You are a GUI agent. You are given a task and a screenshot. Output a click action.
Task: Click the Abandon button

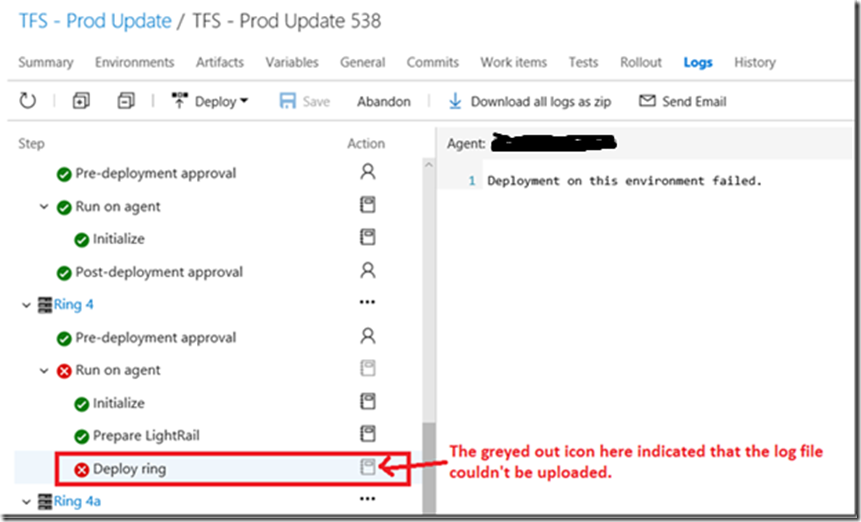384,102
